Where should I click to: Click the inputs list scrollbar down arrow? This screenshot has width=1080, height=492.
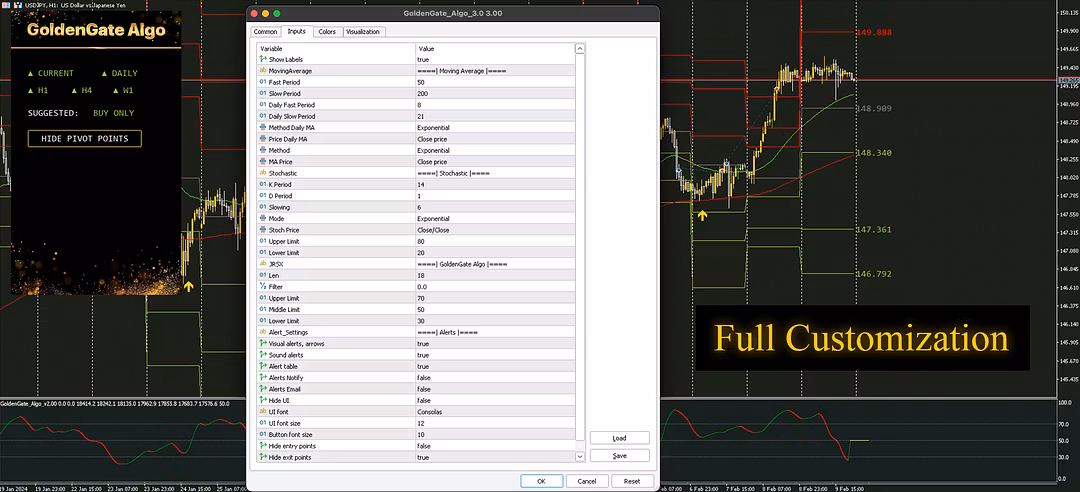point(580,457)
